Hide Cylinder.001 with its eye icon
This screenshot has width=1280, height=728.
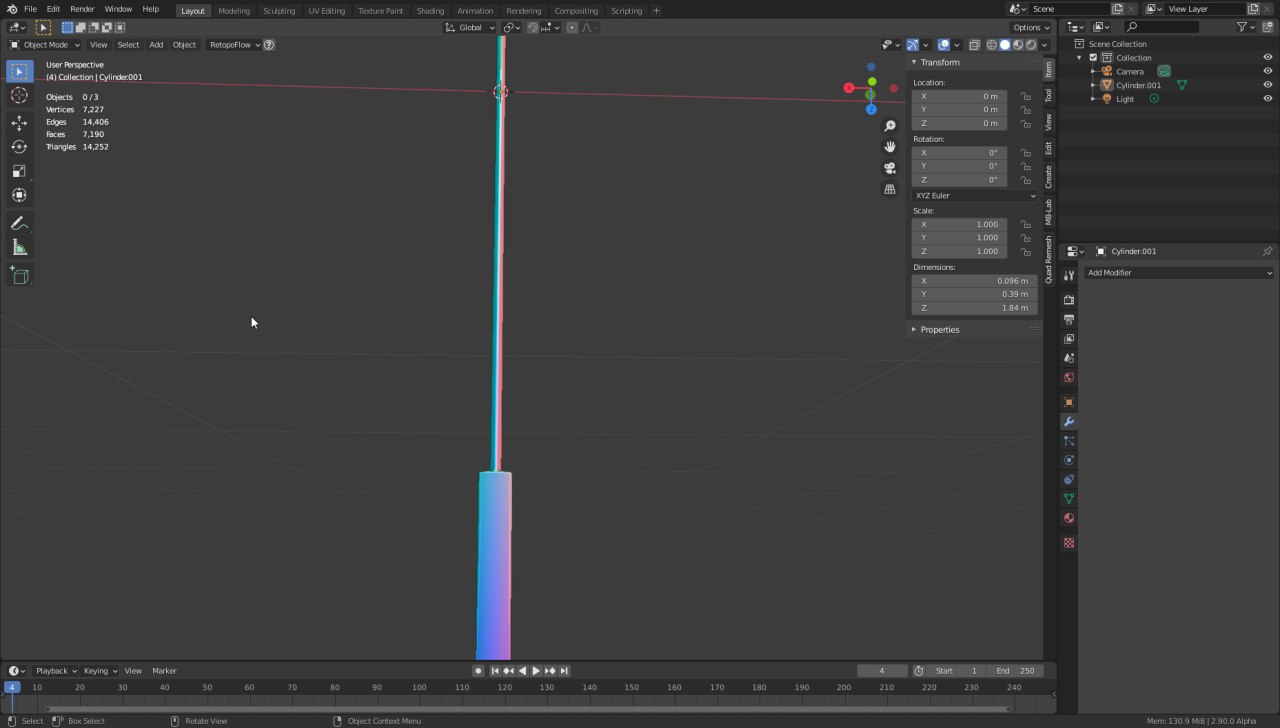click(1268, 85)
